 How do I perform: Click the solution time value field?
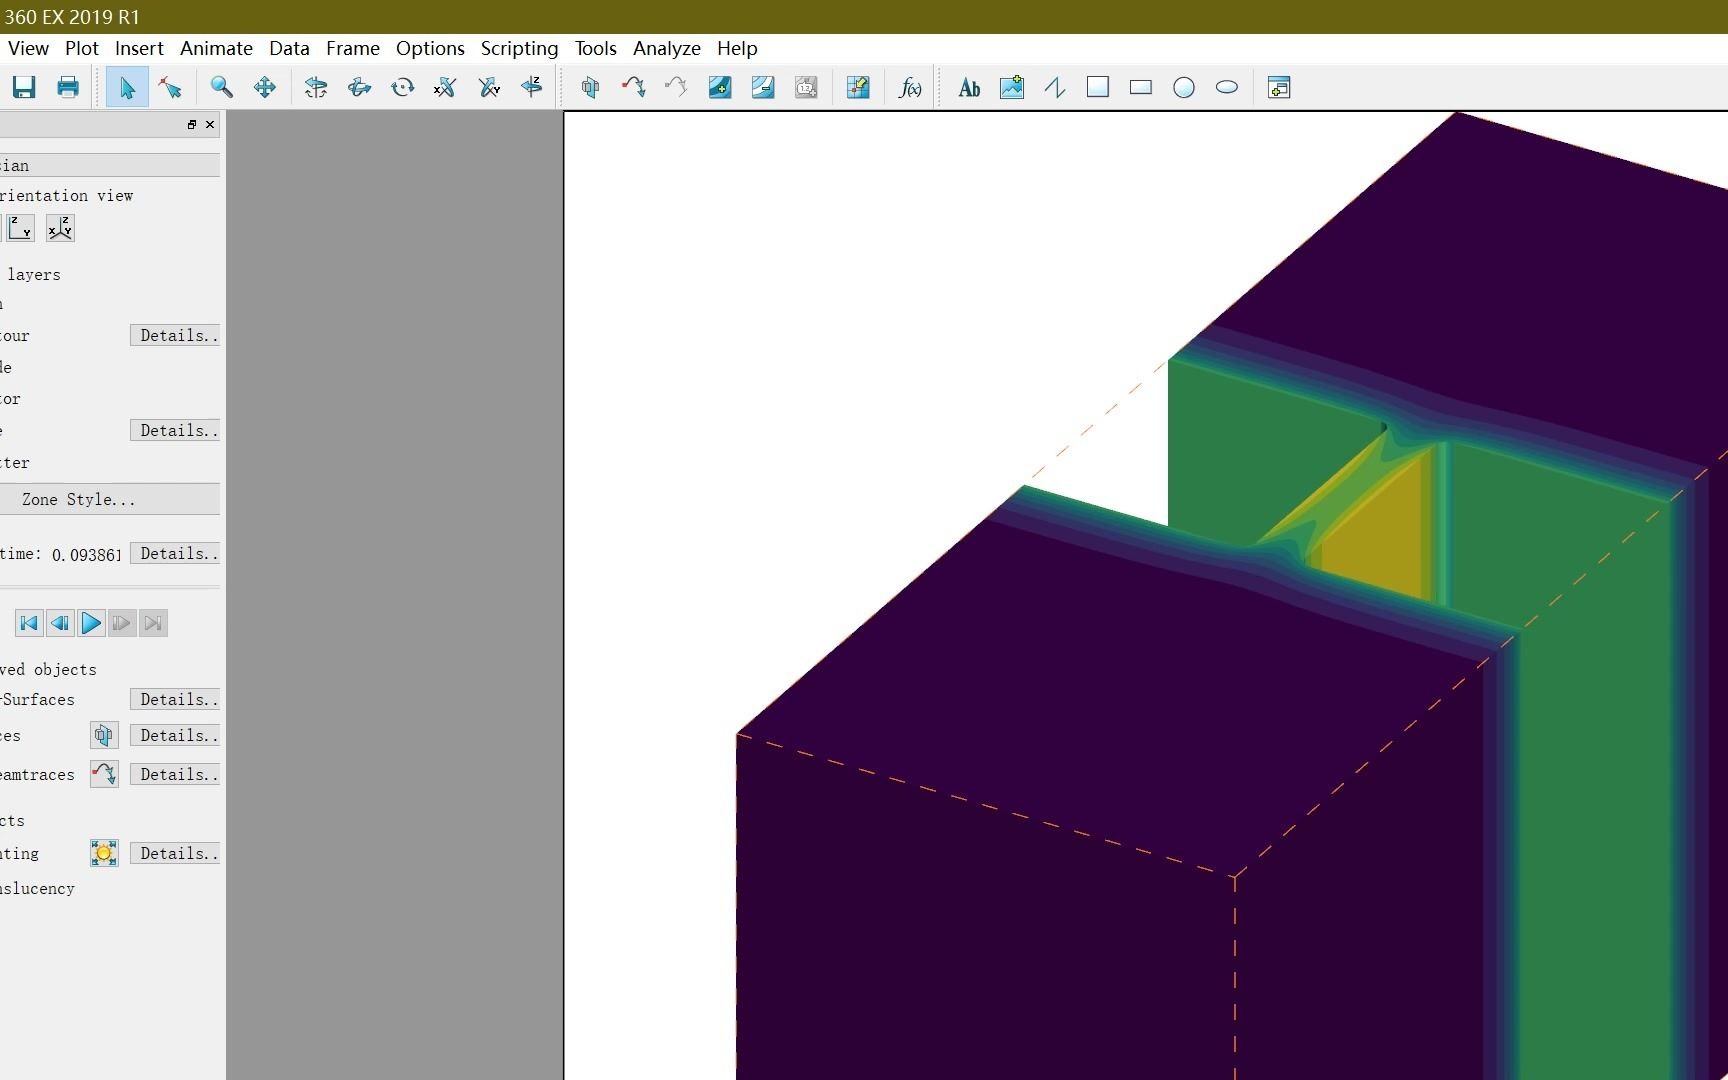pos(87,554)
